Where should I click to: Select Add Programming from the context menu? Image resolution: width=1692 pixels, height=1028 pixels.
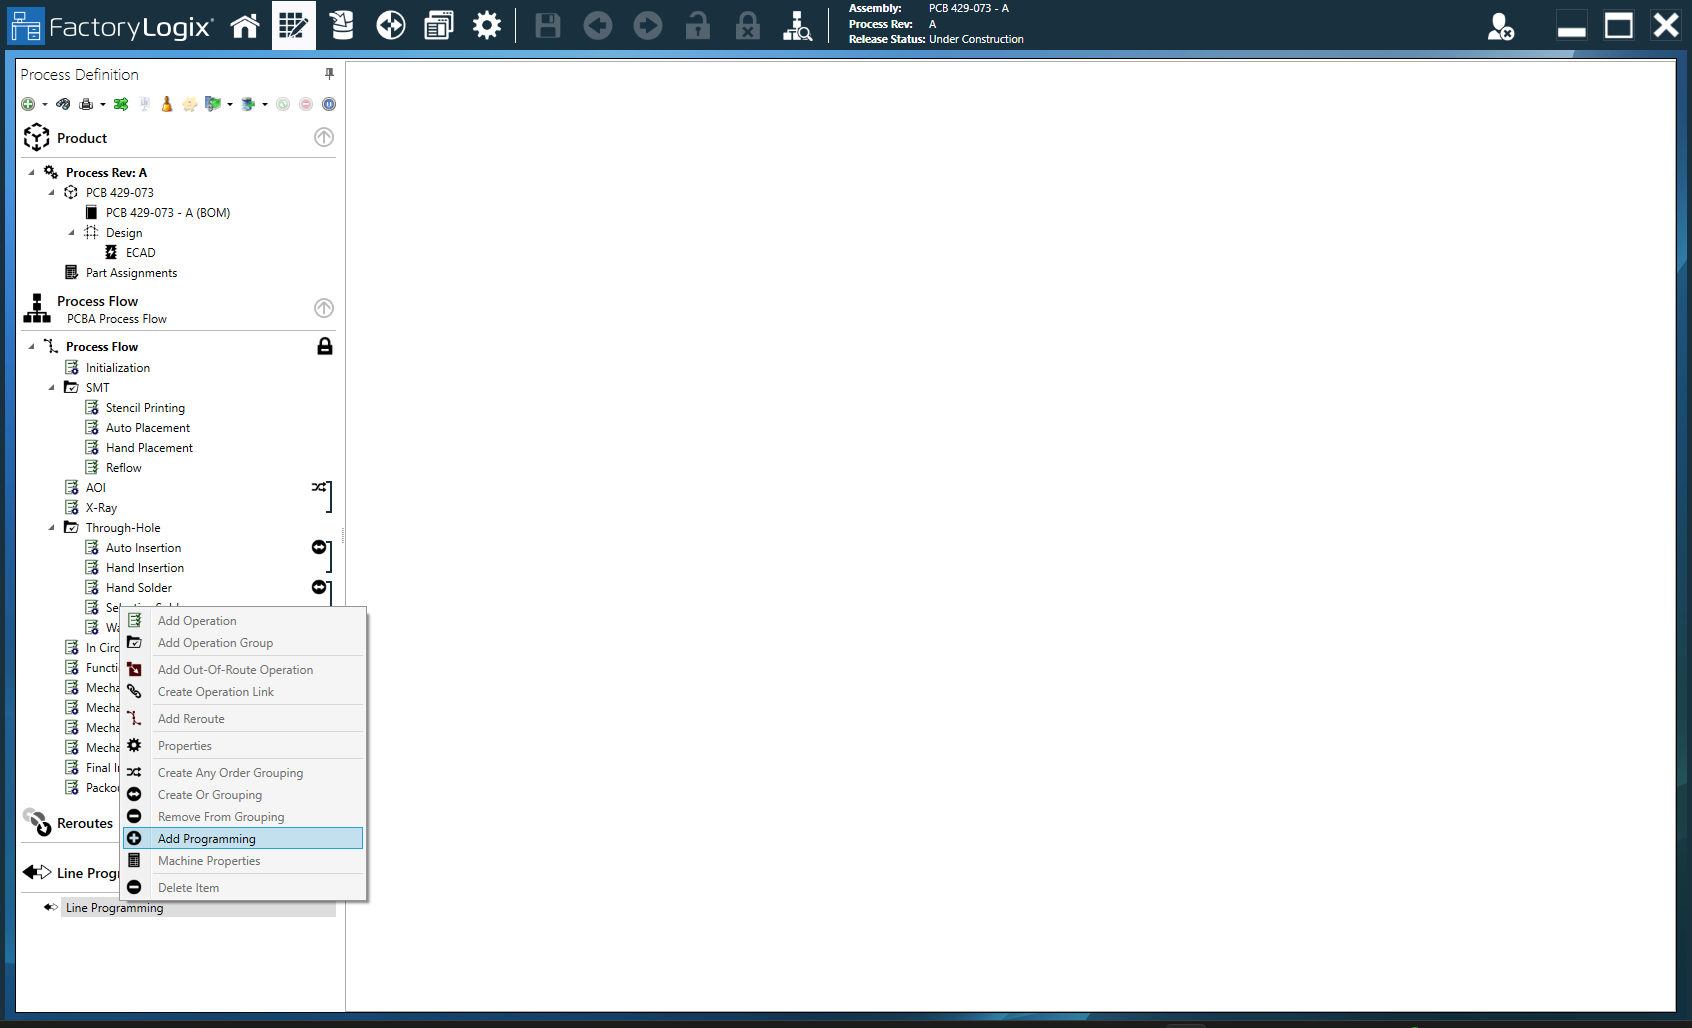207,838
